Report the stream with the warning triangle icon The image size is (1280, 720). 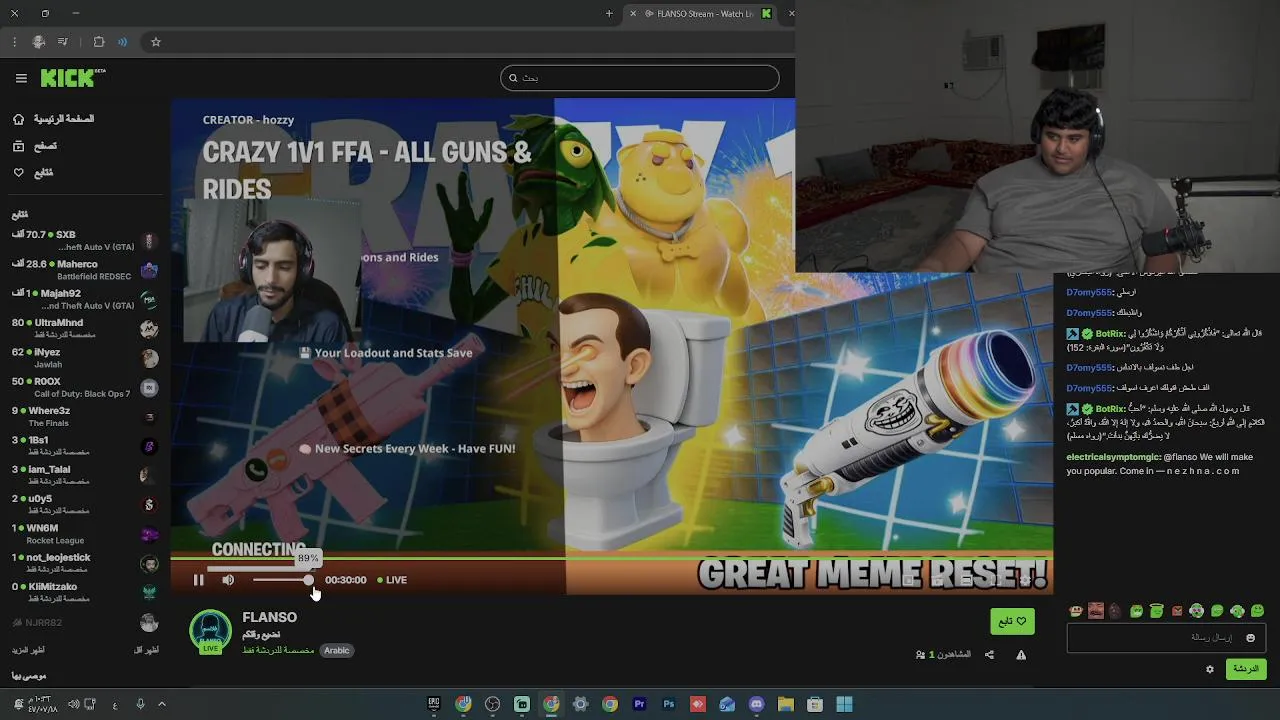coord(1021,655)
